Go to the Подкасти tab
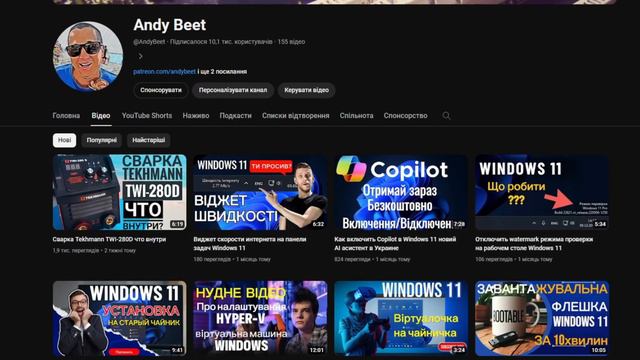The width and height of the screenshot is (640, 360). pos(236,116)
